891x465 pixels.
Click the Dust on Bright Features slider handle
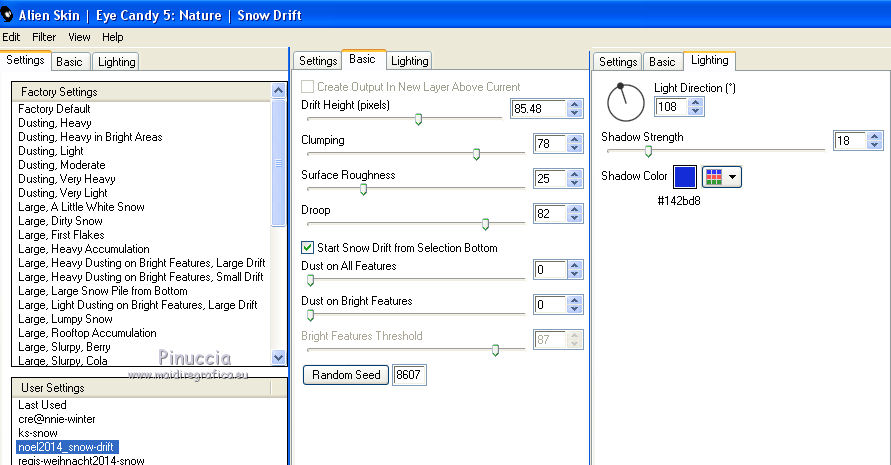pos(310,315)
